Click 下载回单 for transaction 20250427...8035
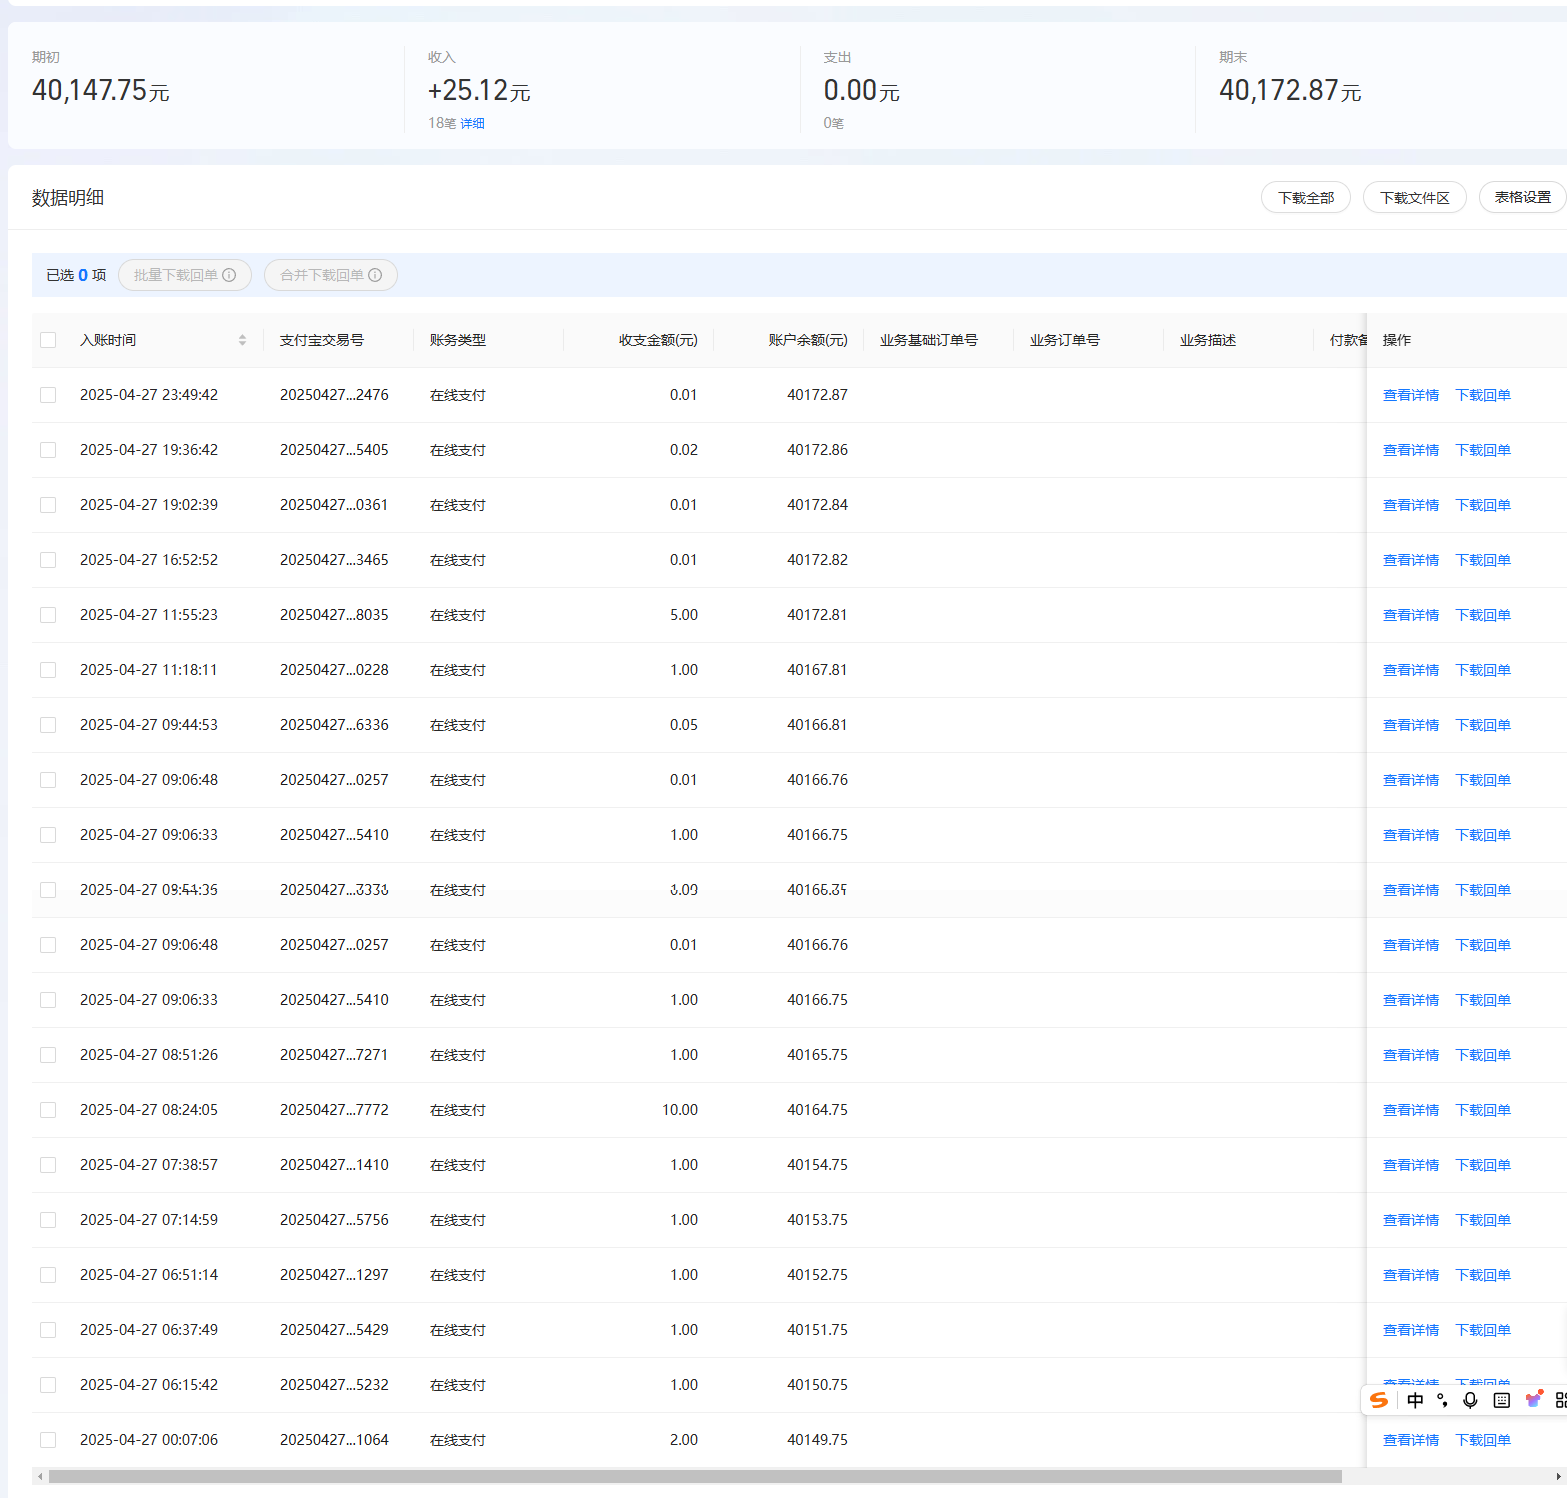 click(1483, 615)
